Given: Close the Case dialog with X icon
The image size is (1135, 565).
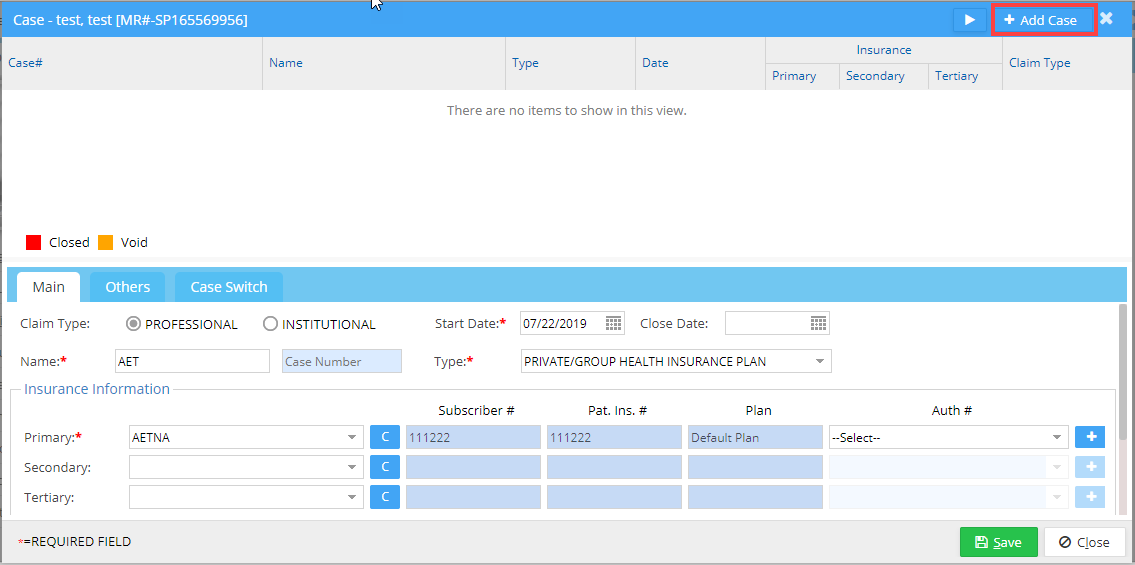Looking at the screenshot, I should (1106, 19).
